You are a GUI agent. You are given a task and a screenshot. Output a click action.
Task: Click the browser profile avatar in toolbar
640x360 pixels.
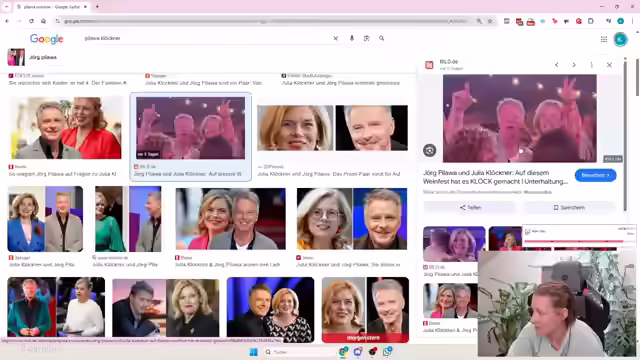click(x=620, y=21)
